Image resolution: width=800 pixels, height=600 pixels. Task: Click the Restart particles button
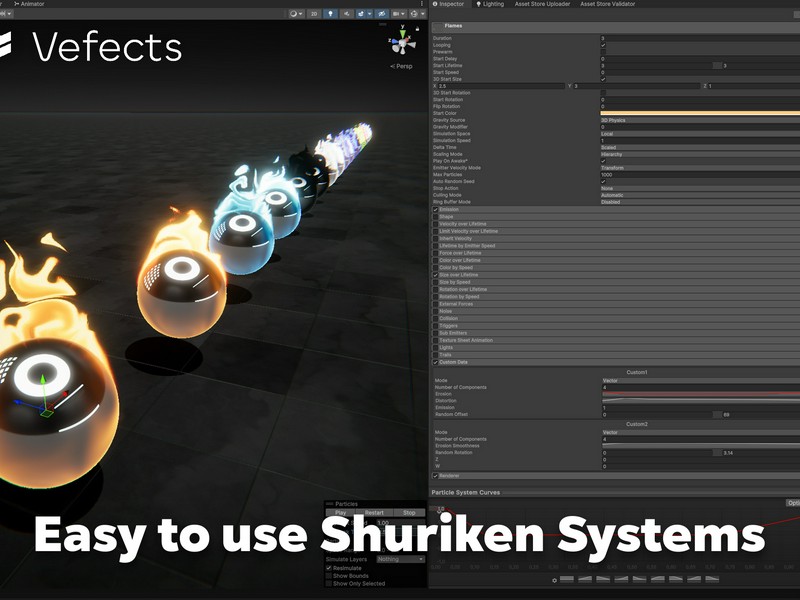pos(374,513)
